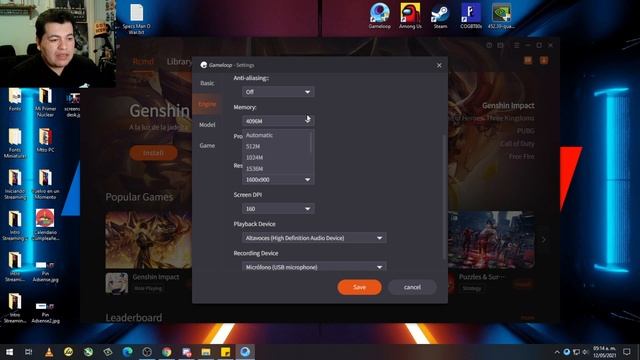Launch VLC from the taskbar

pos(49,352)
